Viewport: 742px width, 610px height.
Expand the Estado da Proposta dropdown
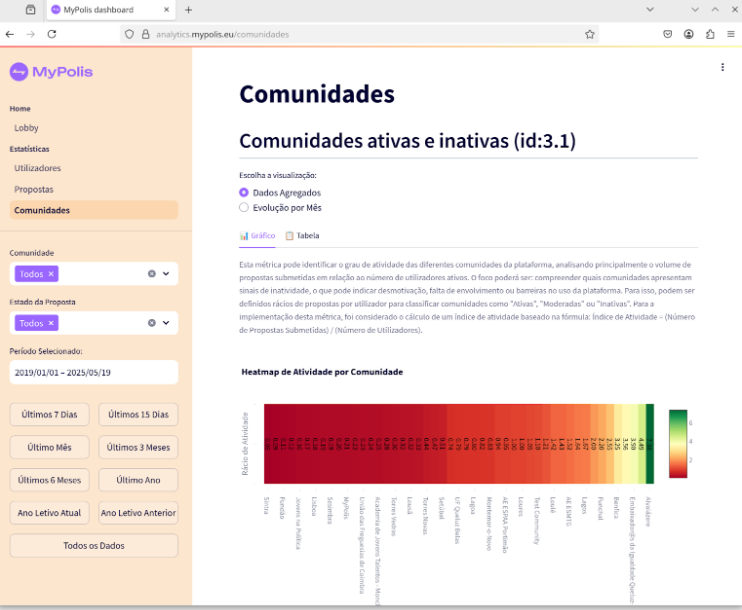click(166, 323)
